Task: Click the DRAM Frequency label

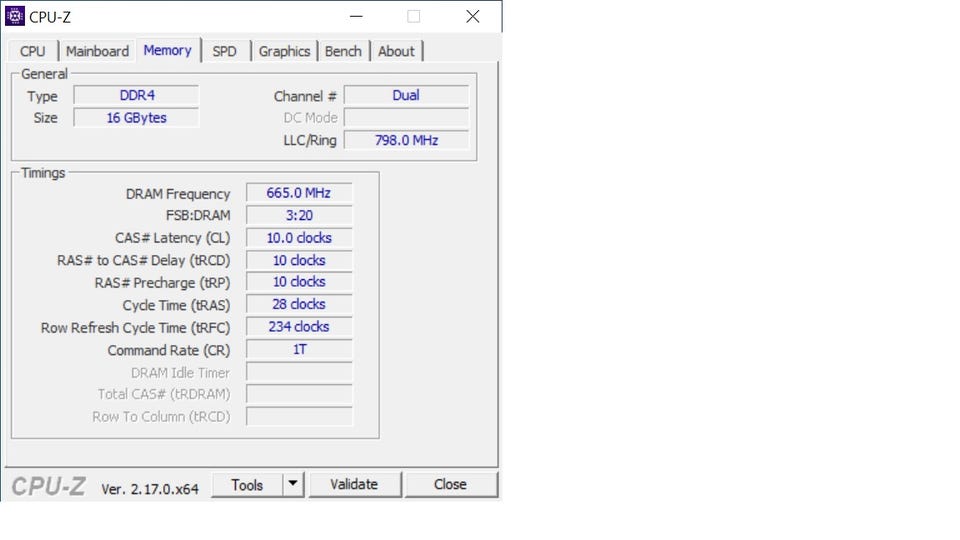Action: (178, 194)
